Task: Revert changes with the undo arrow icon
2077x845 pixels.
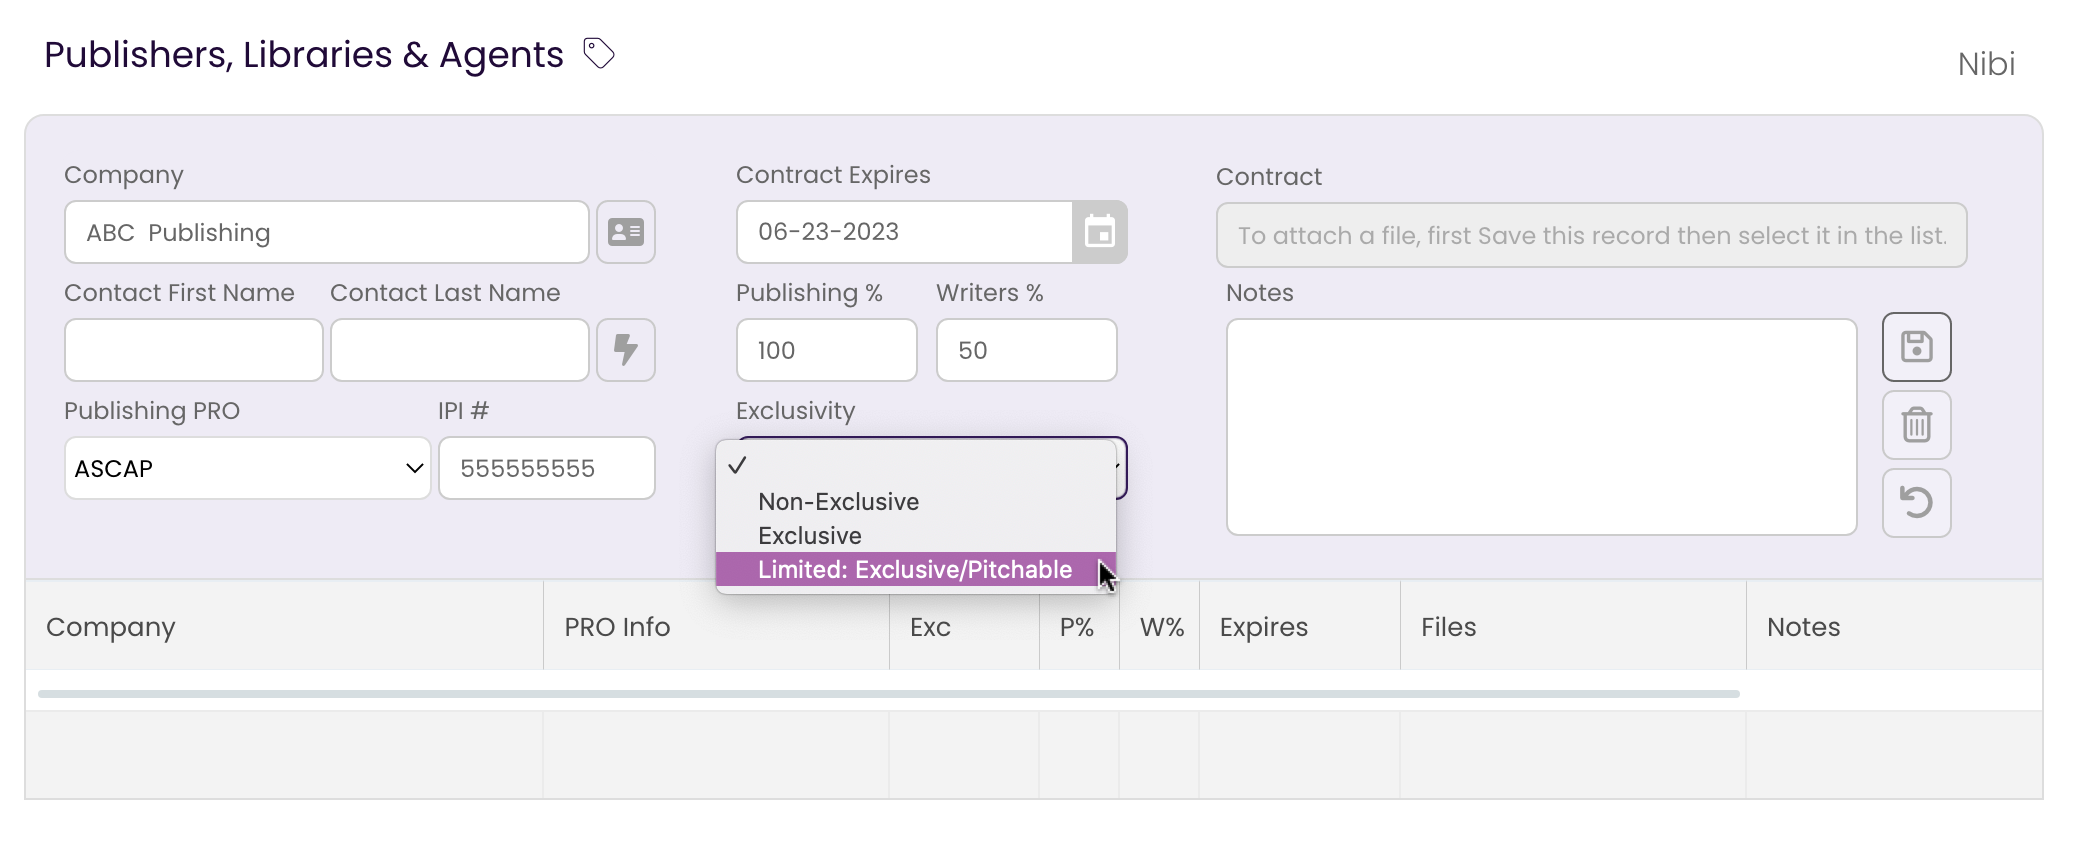Action: [1916, 503]
